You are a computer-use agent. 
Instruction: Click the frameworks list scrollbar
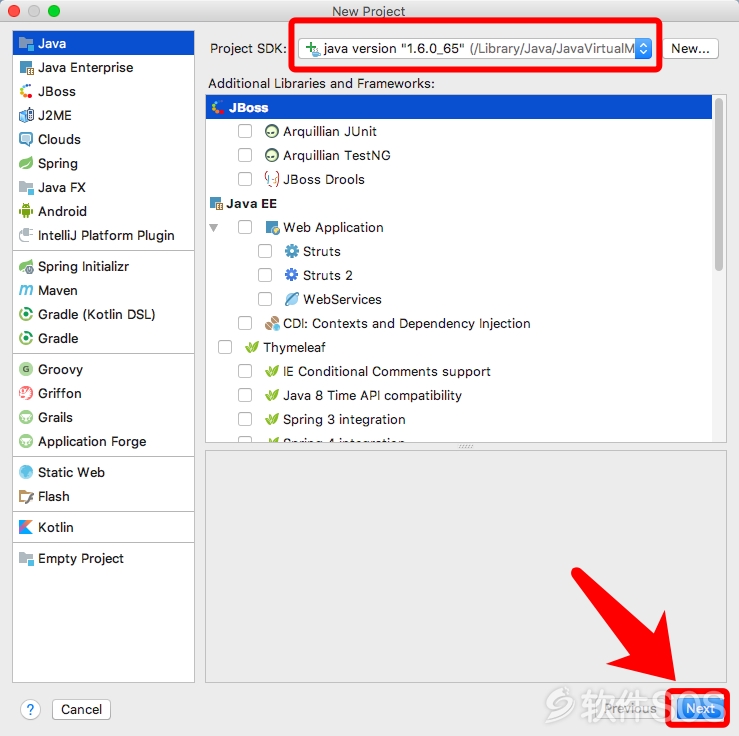point(719,185)
